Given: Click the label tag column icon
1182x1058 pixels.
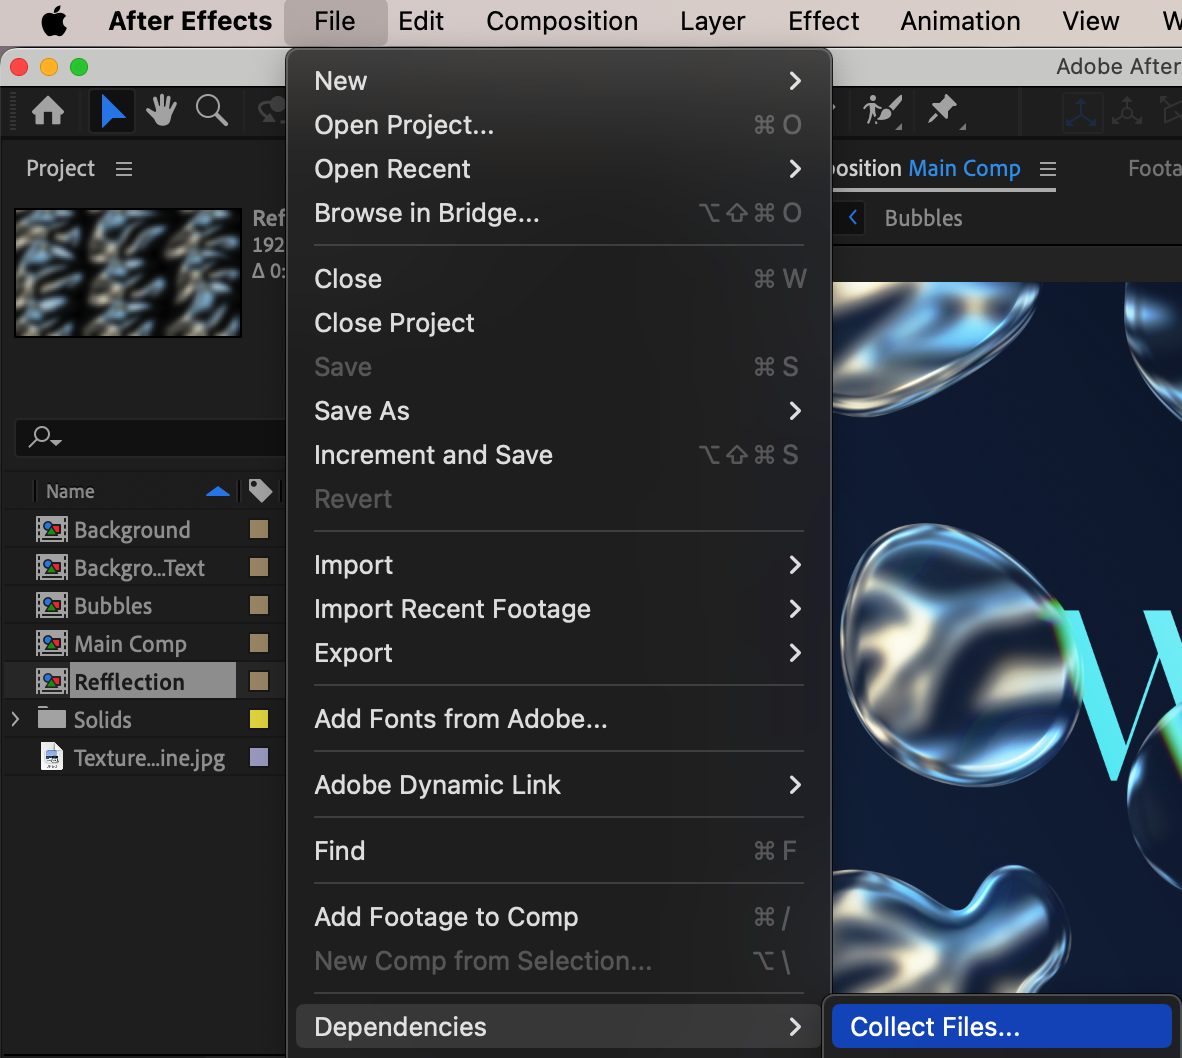Looking at the screenshot, I should pyautogui.click(x=260, y=491).
